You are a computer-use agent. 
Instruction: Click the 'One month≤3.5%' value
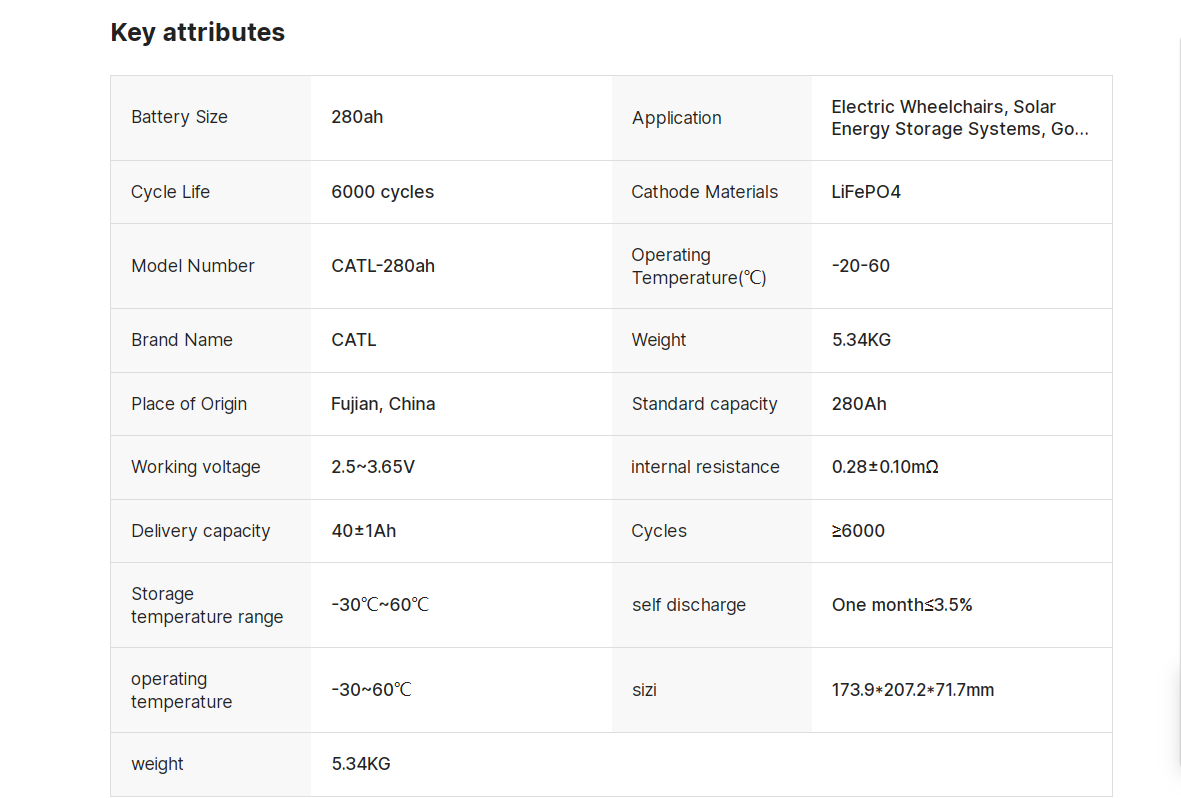[x=902, y=605]
